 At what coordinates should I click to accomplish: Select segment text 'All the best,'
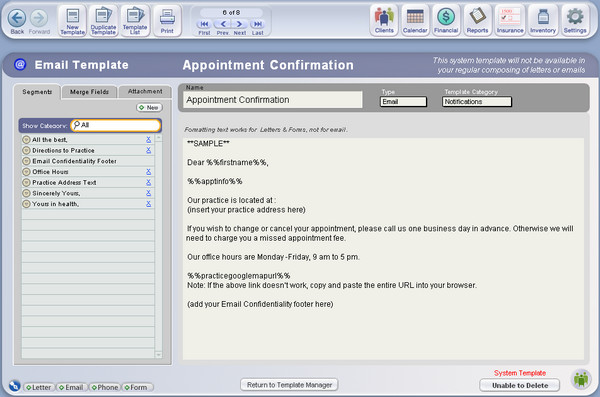tap(50, 140)
